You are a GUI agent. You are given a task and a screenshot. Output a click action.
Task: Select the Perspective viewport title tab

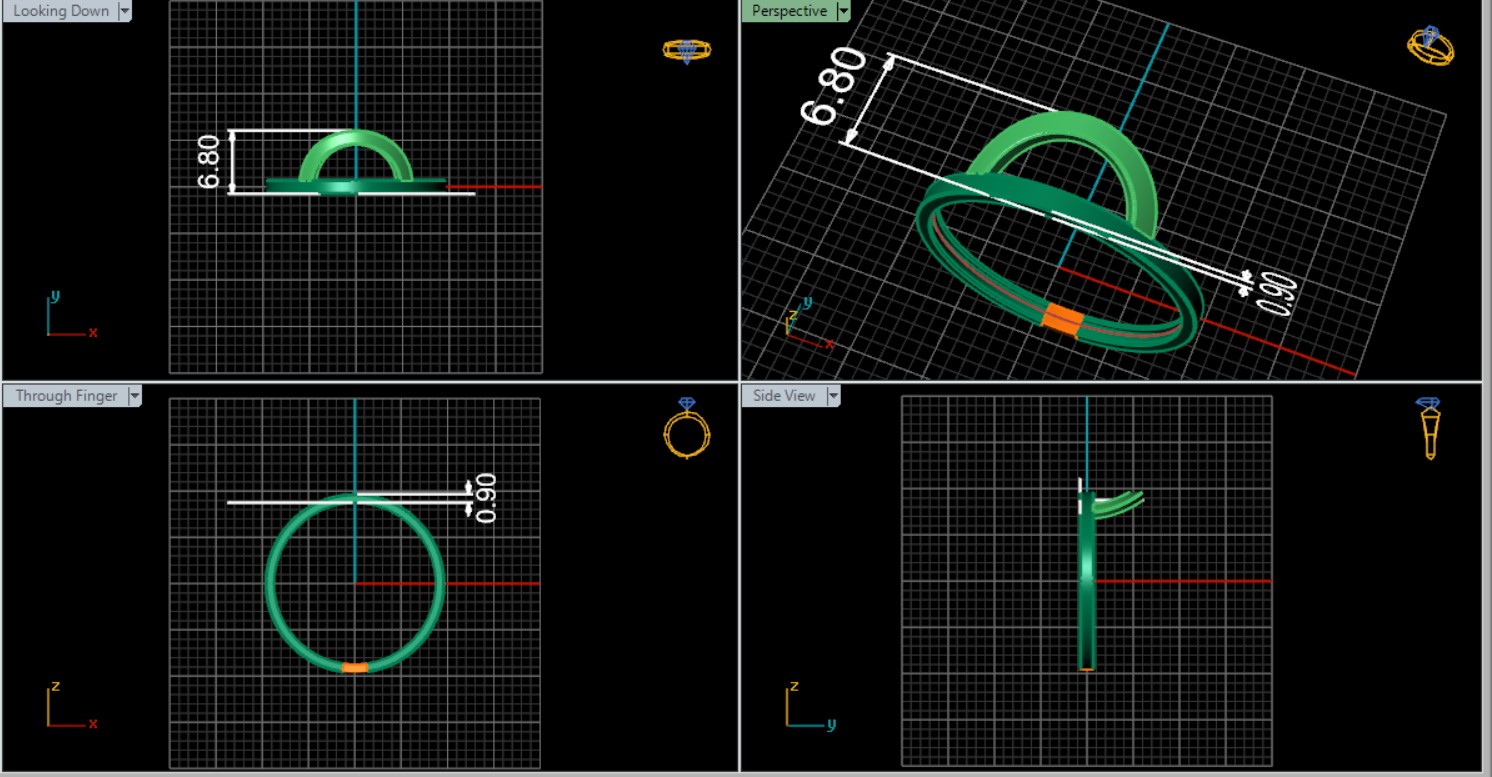point(789,11)
